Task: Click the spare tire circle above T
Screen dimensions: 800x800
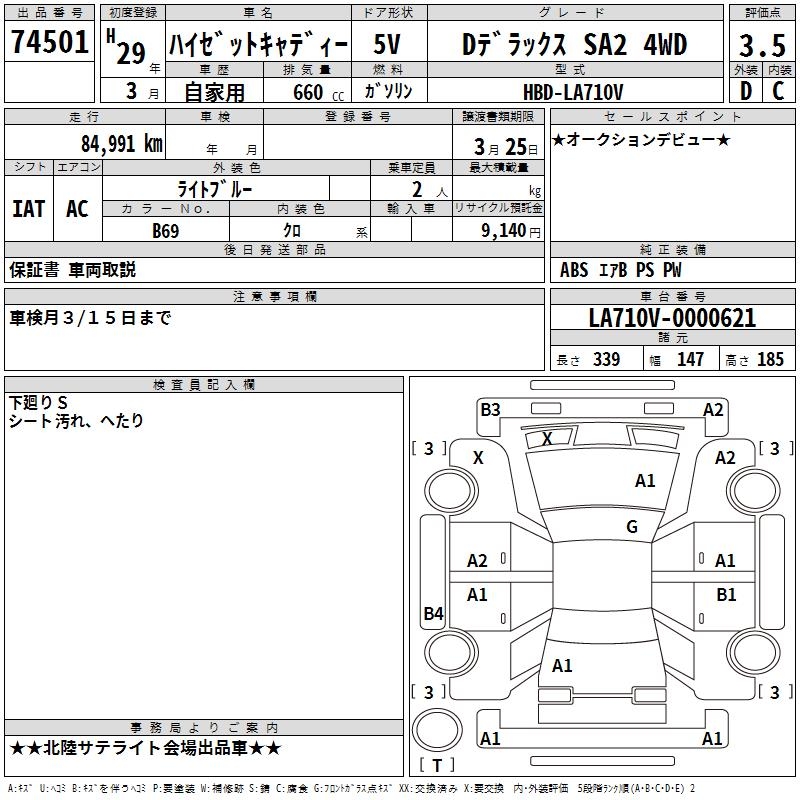Action: [x=437, y=730]
